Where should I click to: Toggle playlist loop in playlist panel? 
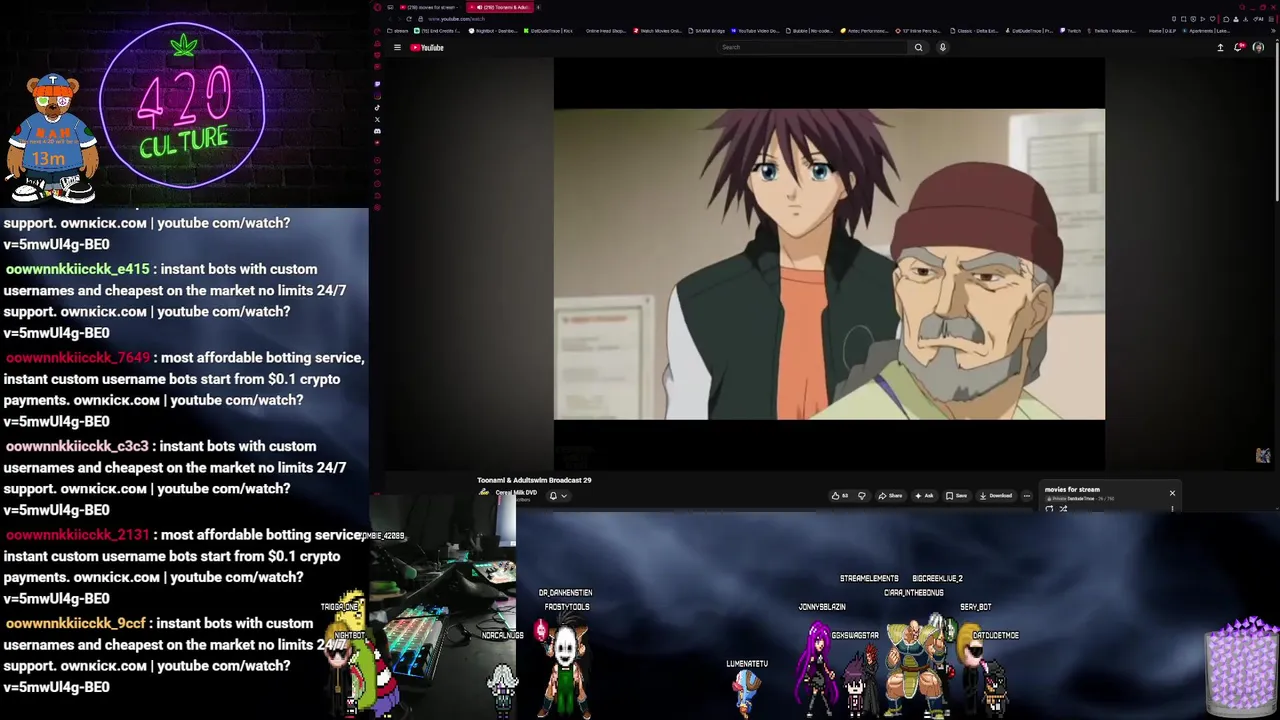(1049, 509)
